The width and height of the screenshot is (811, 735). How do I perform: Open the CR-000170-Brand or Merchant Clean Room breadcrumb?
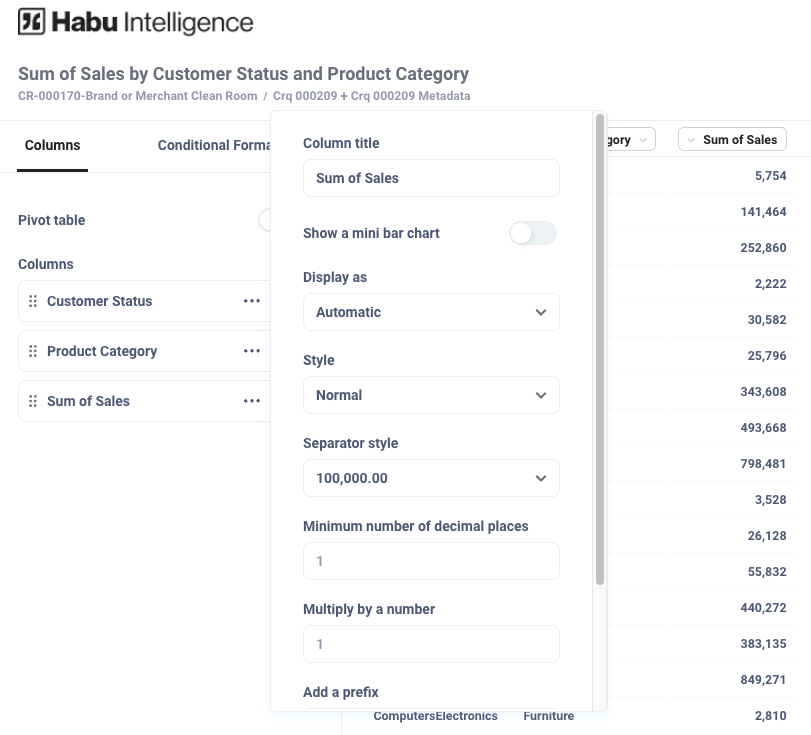[138, 96]
